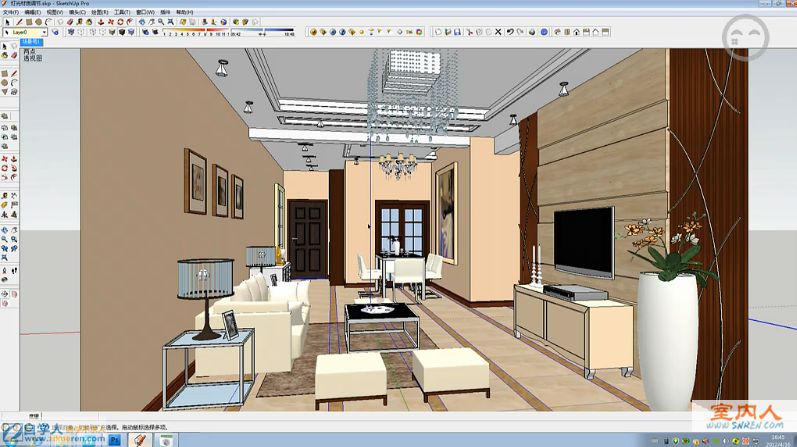Select the arrow tool in the top toolbar
This screenshot has height=447, width=797.
pyautogui.click(x=8, y=22)
